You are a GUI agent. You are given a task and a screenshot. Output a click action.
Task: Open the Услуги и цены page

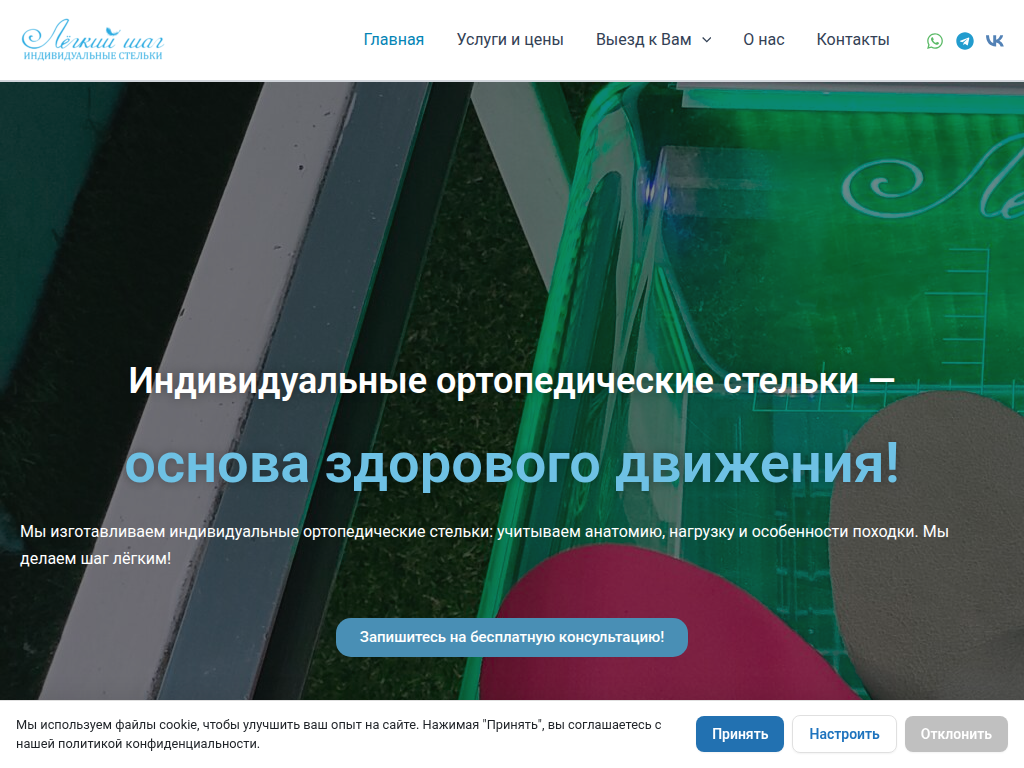tap(510, 40)
